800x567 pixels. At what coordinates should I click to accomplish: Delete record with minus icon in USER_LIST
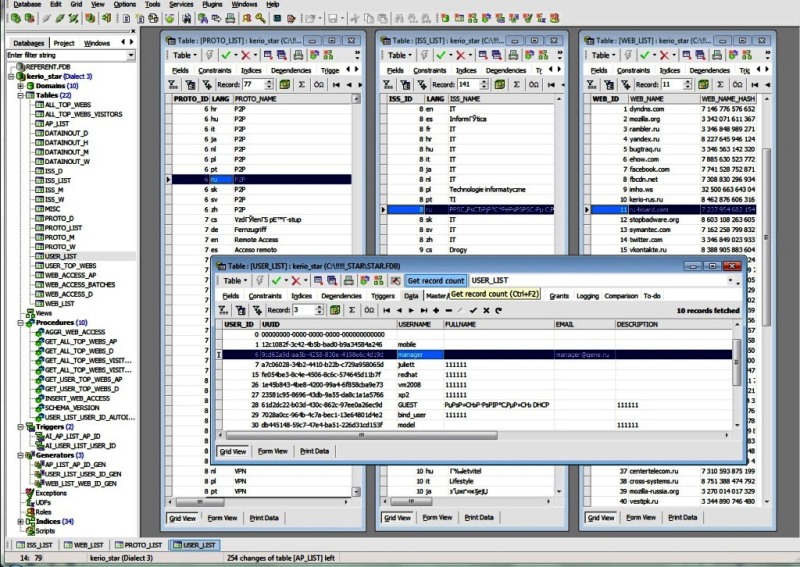pyautogui.click(x=448, y=310)
